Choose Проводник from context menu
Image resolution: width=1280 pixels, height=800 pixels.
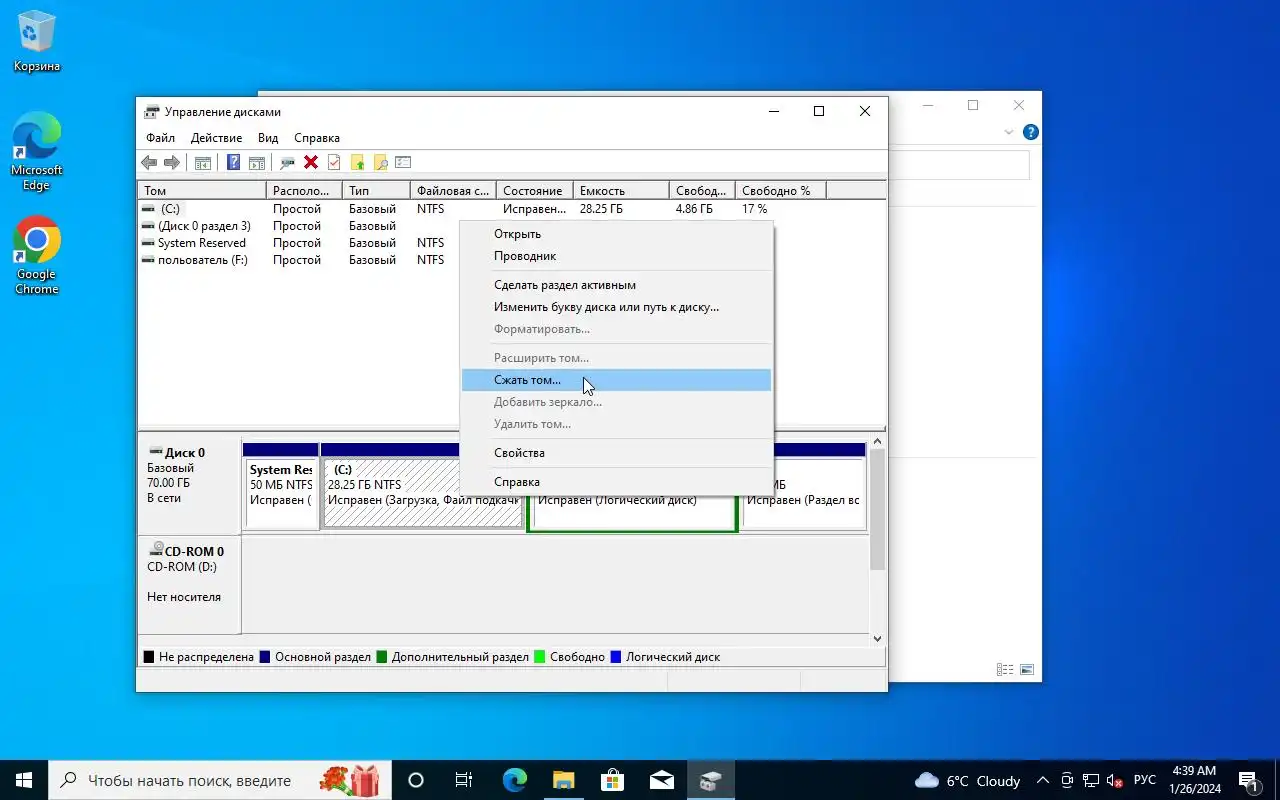click(616, 256)
